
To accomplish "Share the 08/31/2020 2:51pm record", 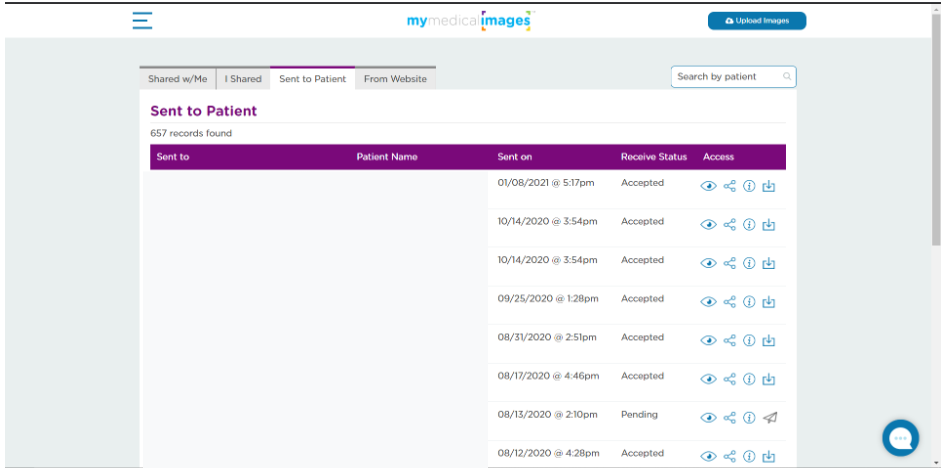I will coord(729,341).
